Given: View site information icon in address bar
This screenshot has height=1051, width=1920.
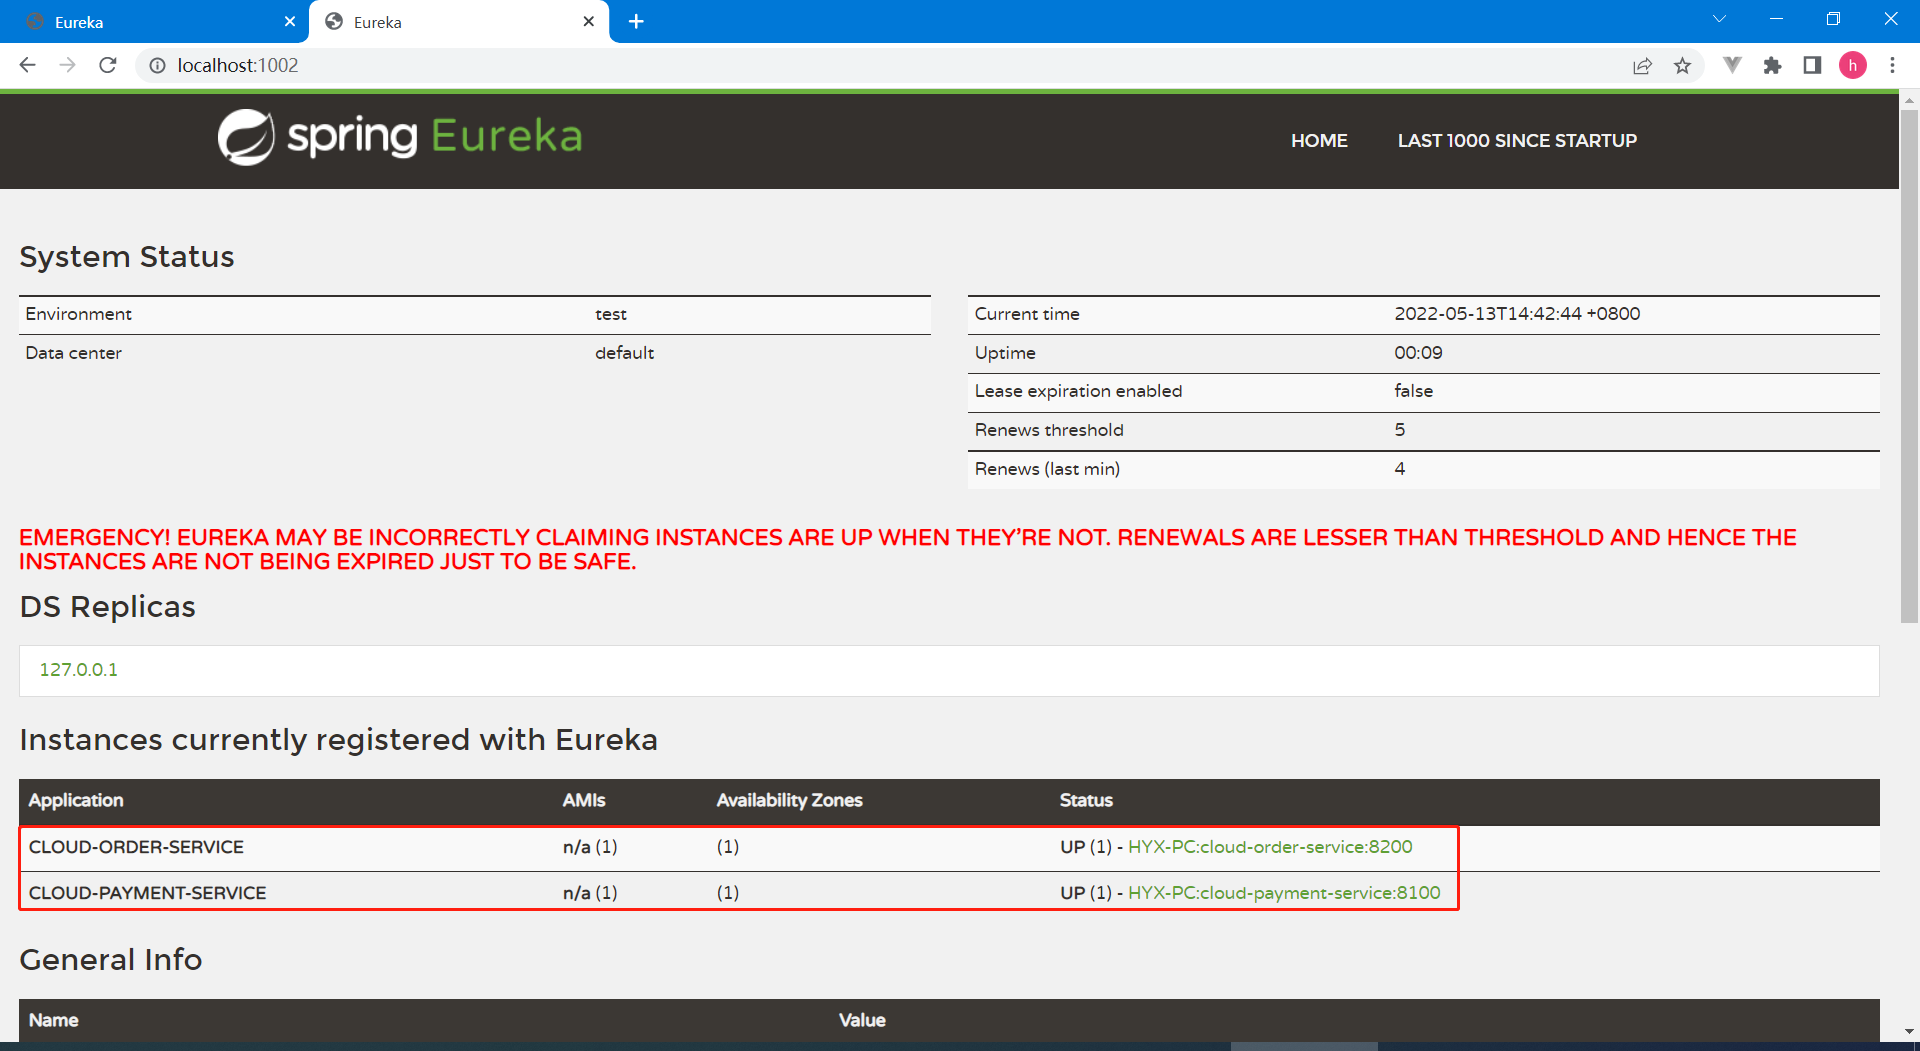Looking at the screenshot, I should [x=157, y=65].
